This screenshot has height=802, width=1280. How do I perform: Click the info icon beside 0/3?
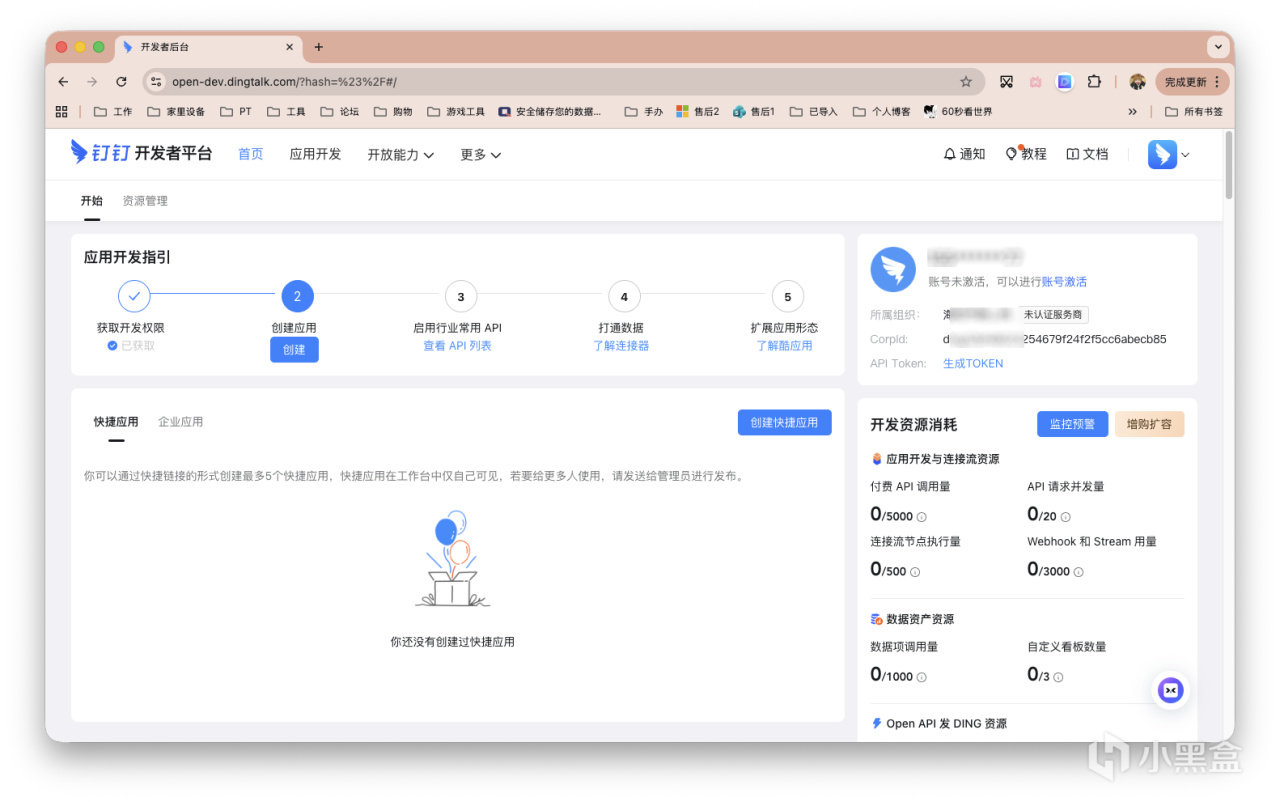pos(1058,677)
